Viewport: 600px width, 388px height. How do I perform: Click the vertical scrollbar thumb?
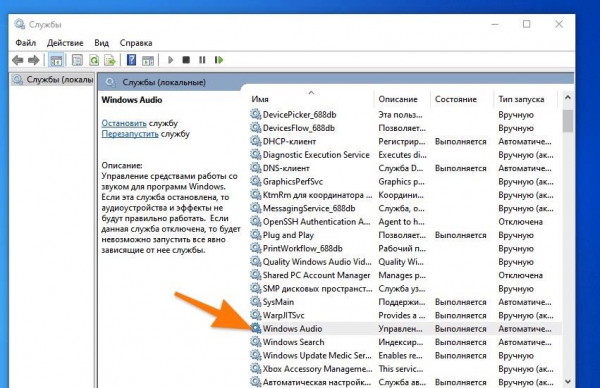568,121
